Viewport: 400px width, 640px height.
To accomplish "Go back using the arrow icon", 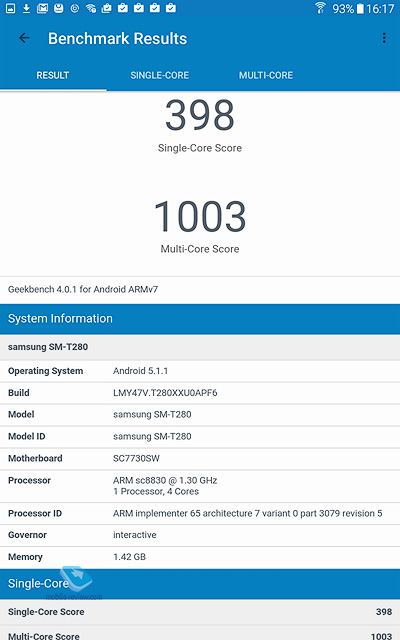I will click(24, 38).
